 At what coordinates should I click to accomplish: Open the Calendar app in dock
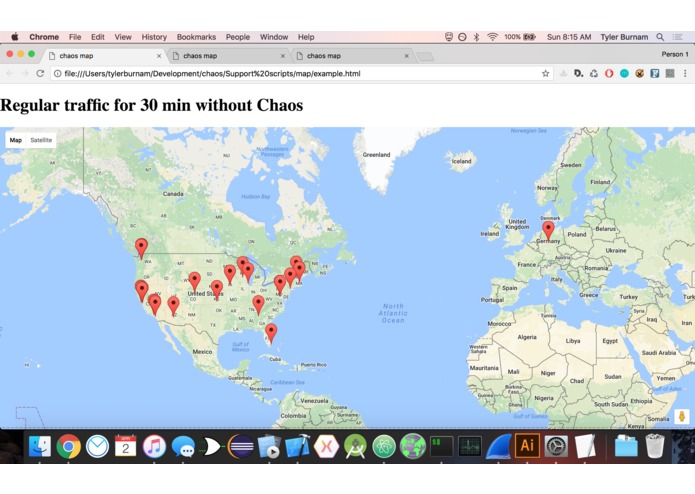126,446
